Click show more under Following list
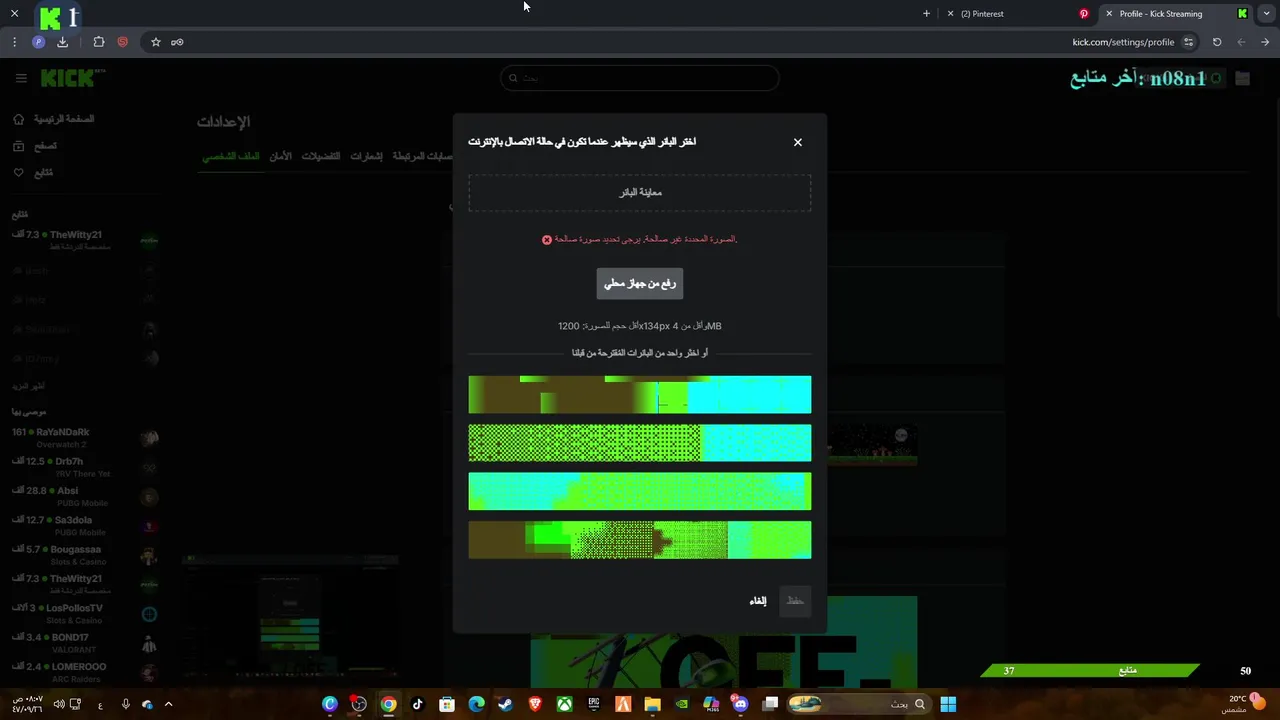1280x720 pixels. pyautogui.click(x=28, y=386)
